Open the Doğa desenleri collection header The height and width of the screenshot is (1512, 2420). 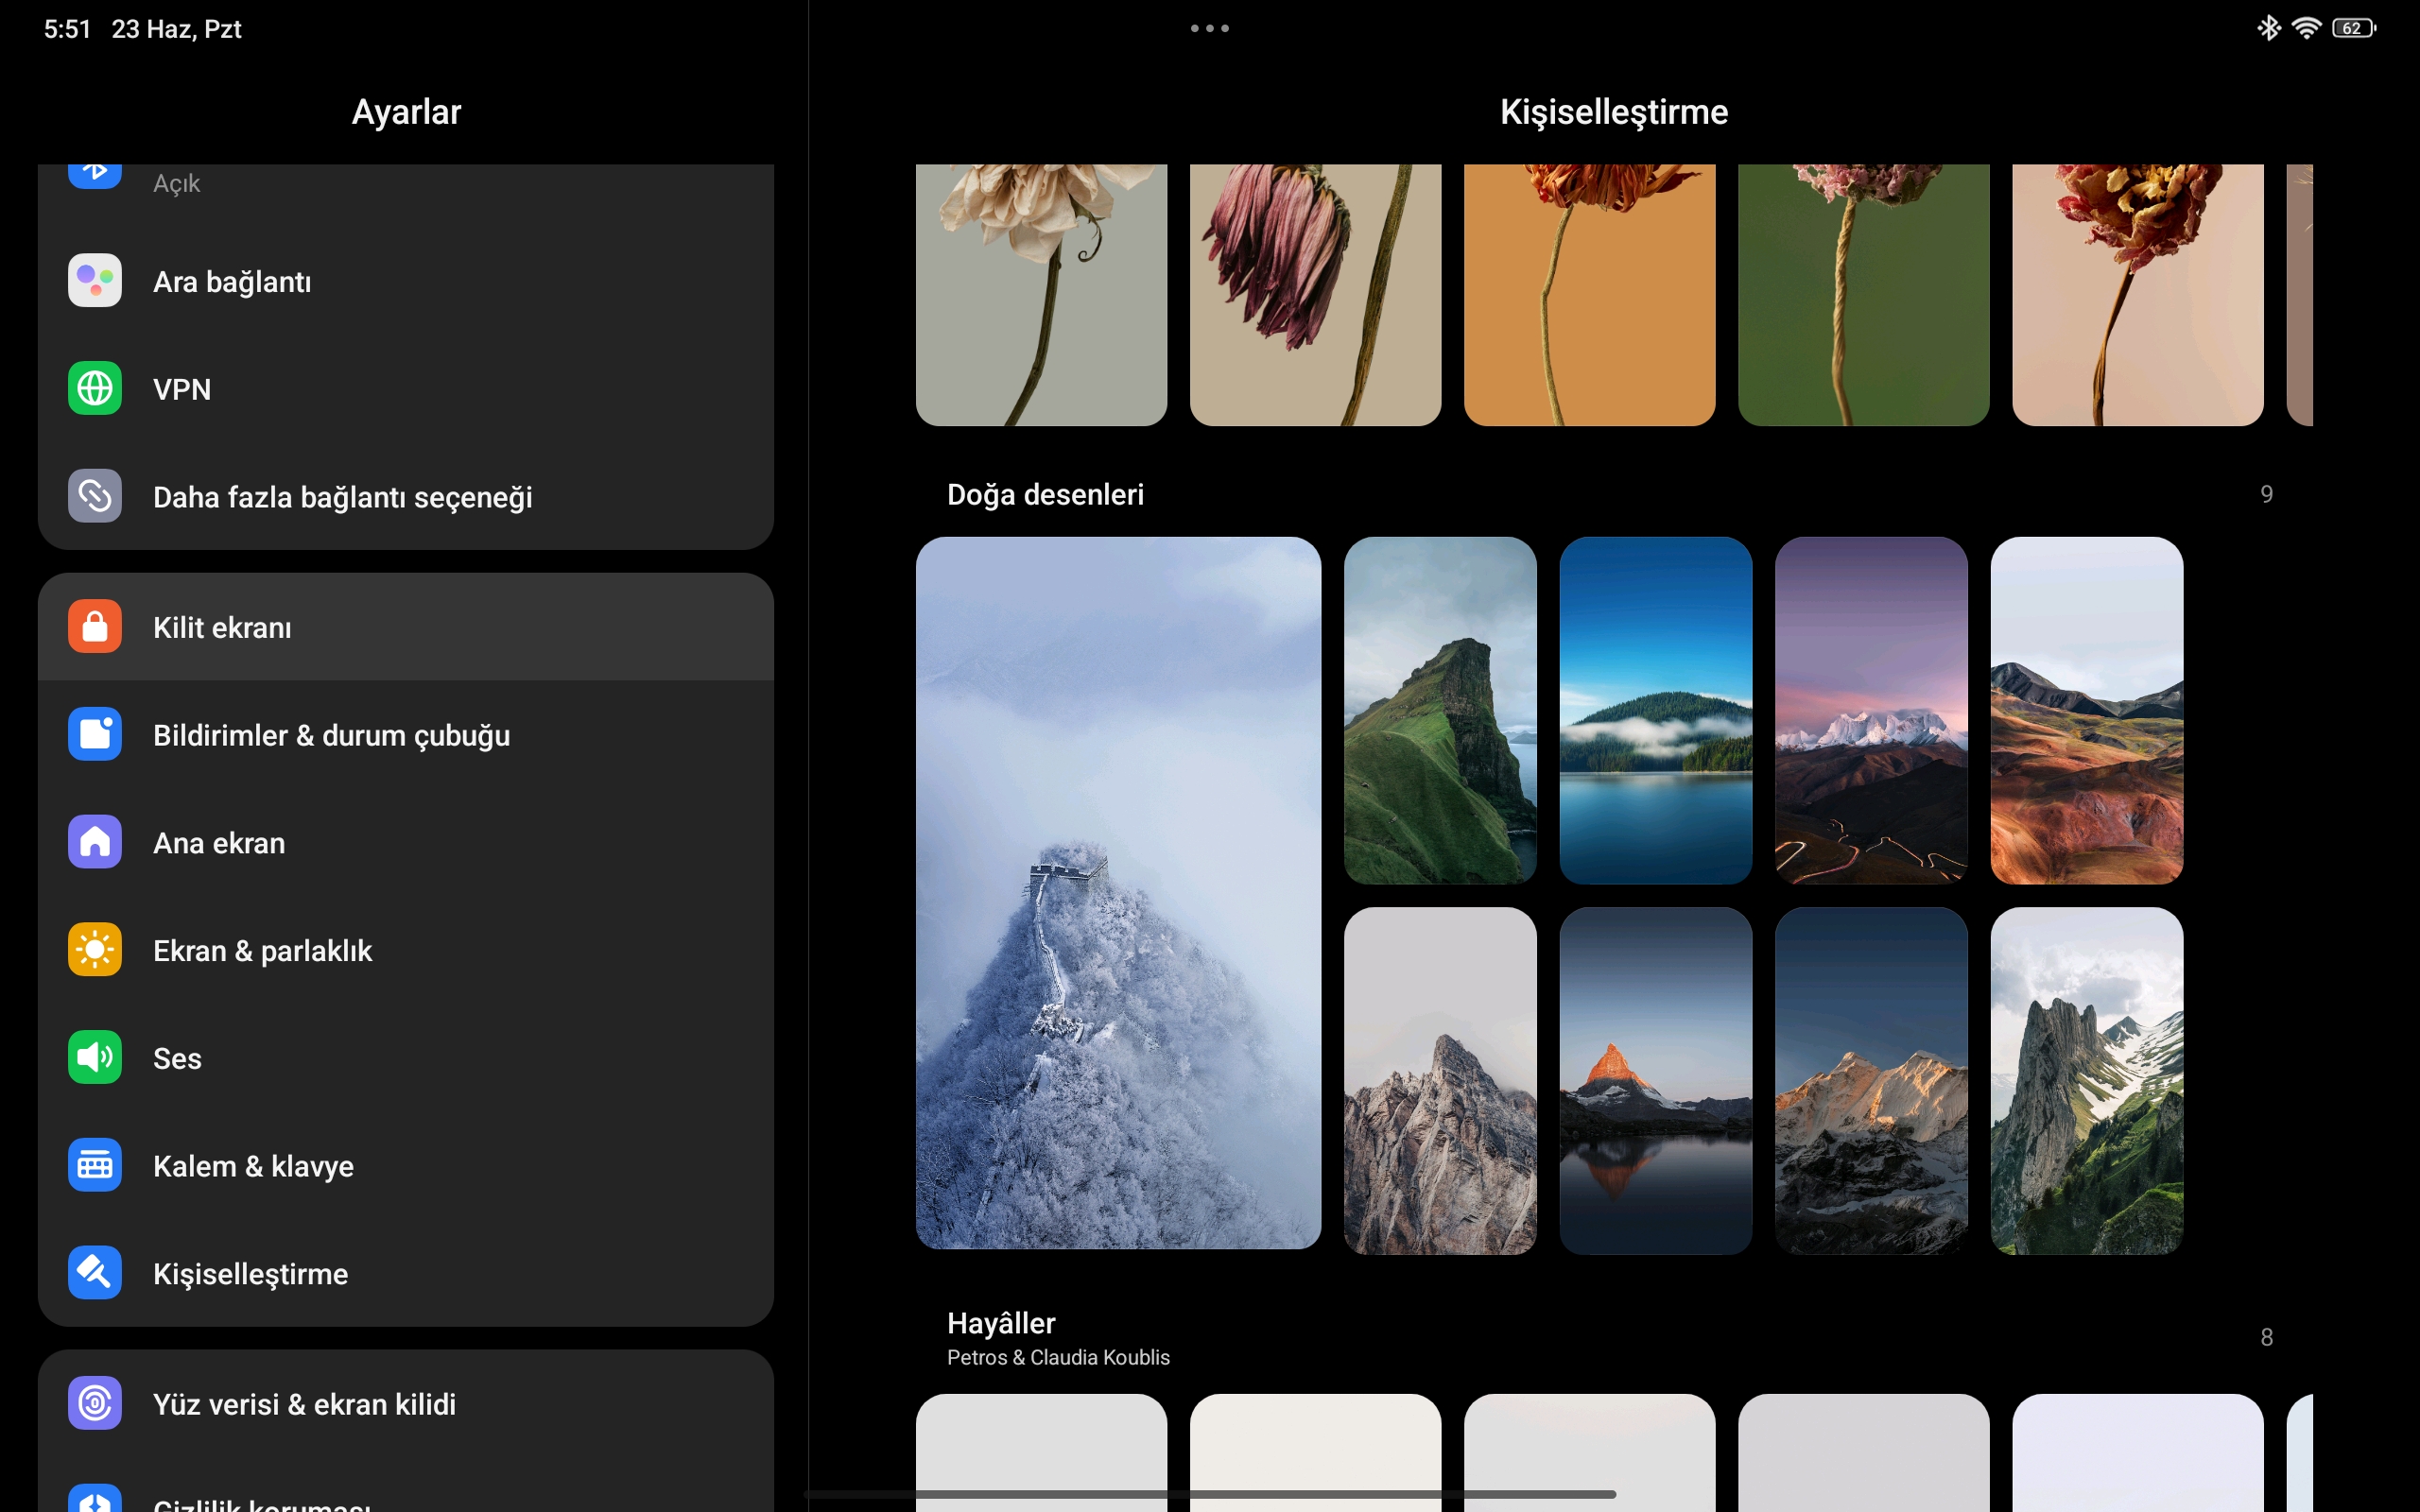(1045, 494)
